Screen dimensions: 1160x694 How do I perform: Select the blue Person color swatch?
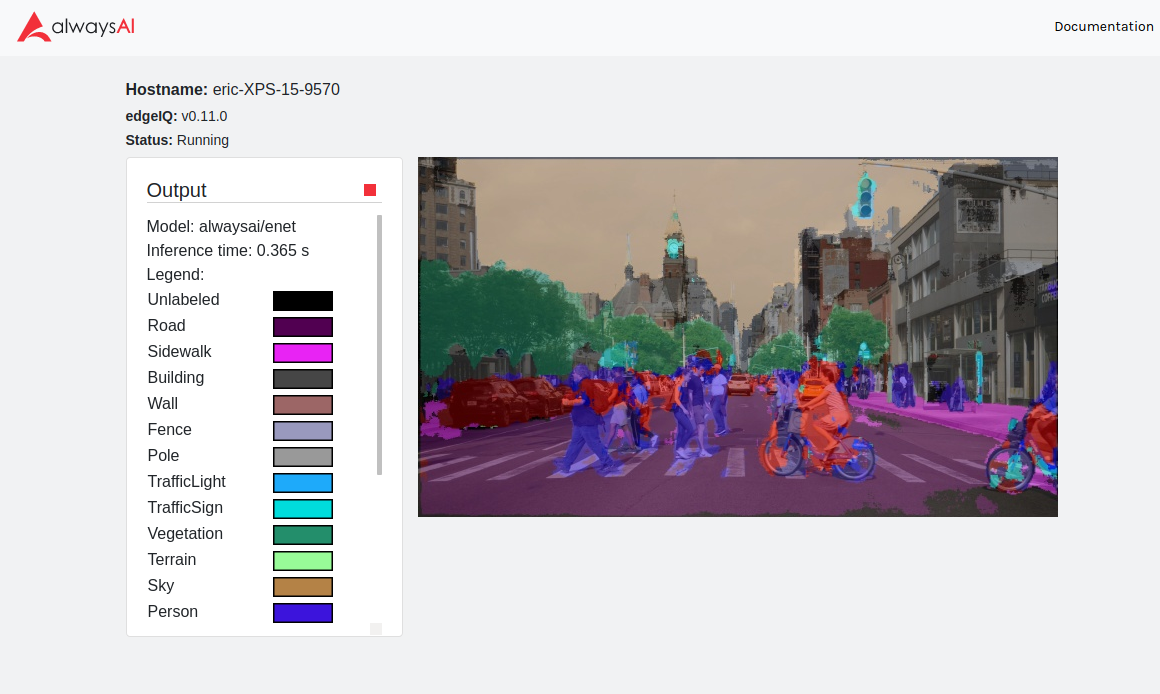[x=302, y=612]
